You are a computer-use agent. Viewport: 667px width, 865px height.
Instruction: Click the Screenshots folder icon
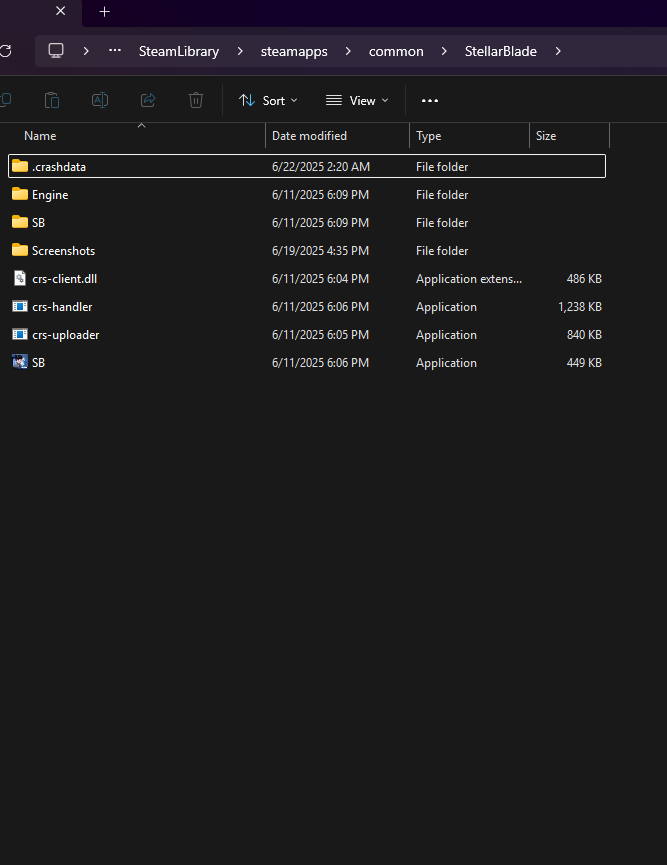(20, 250)
